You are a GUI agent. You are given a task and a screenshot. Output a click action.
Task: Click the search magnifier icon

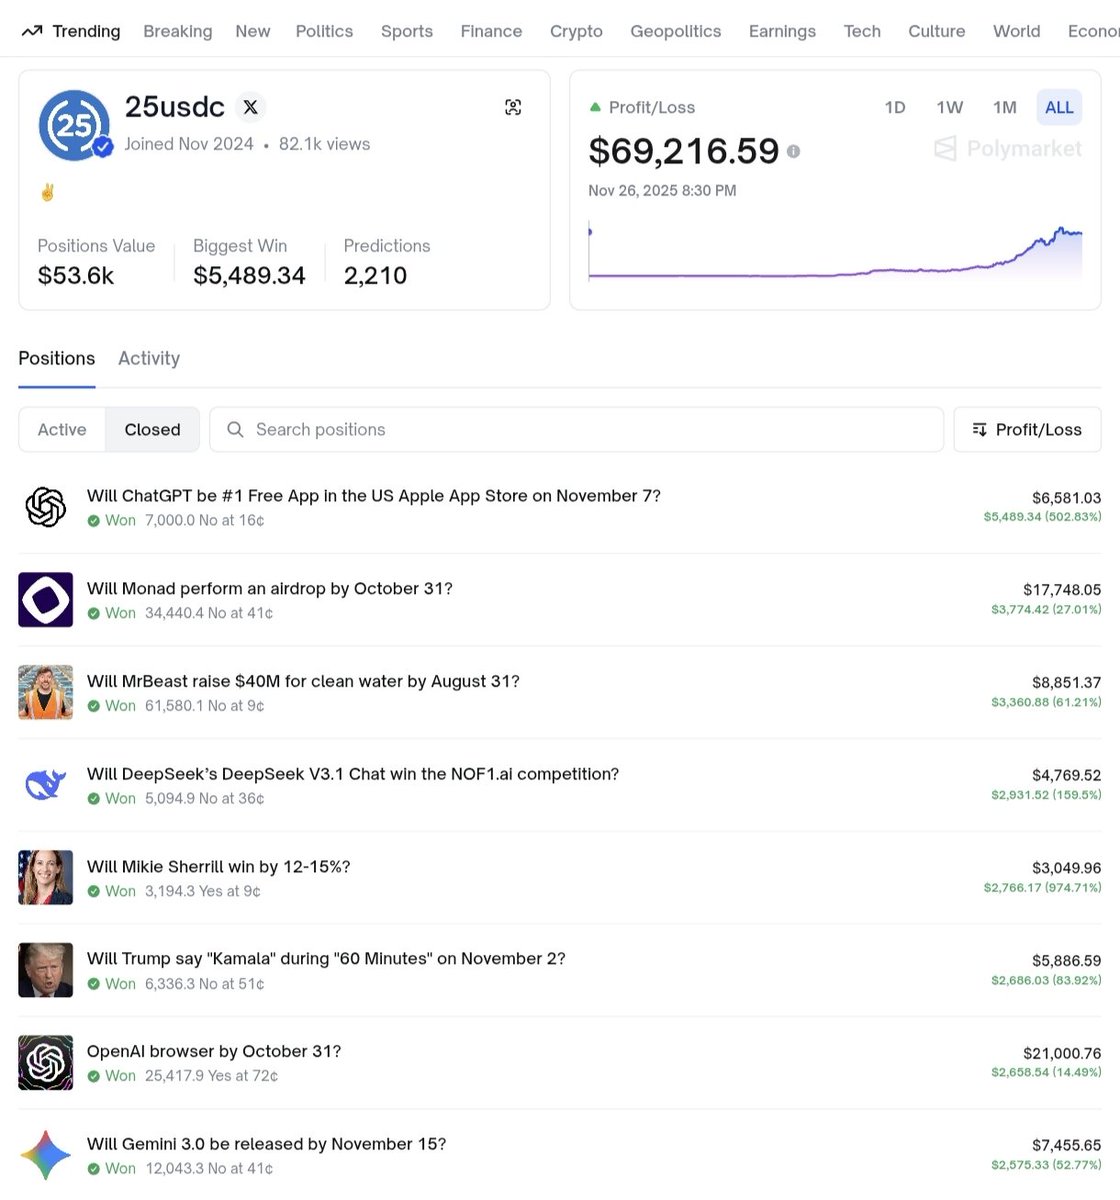click(235, 429)
